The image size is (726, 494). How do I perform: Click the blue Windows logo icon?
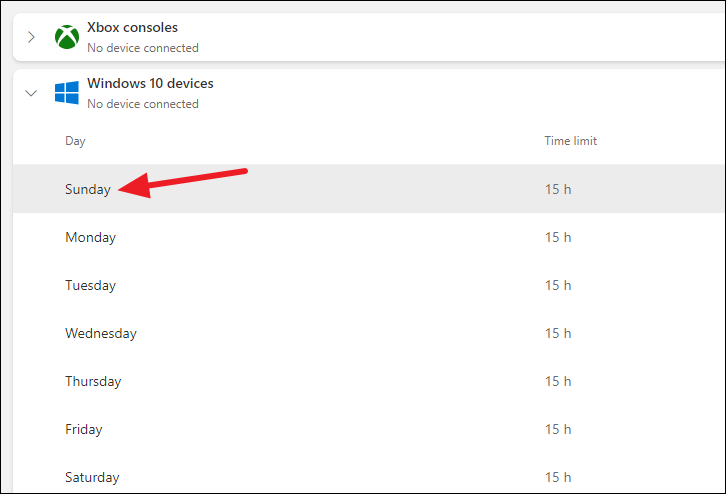tap(67, 93)
